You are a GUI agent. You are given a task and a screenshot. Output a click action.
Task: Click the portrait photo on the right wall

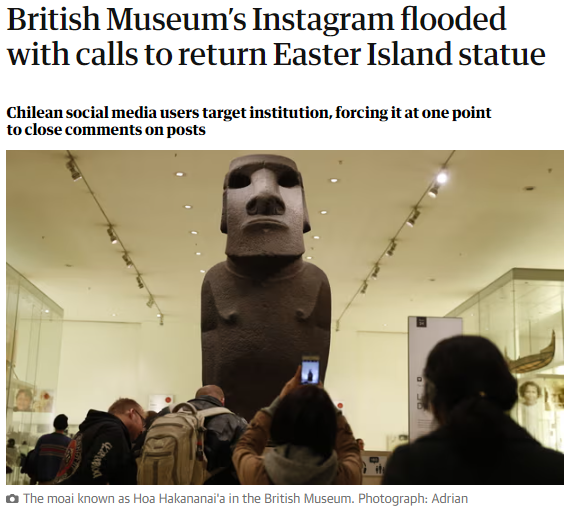pos(530,394)
